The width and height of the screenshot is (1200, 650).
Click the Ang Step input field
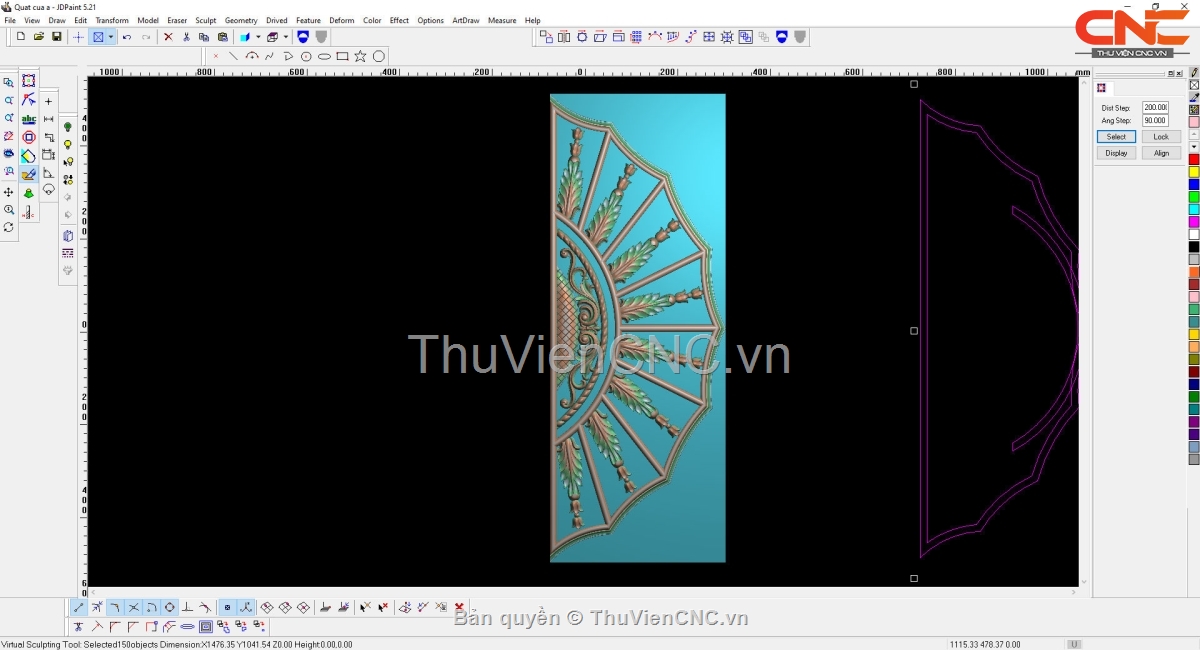1155,120
